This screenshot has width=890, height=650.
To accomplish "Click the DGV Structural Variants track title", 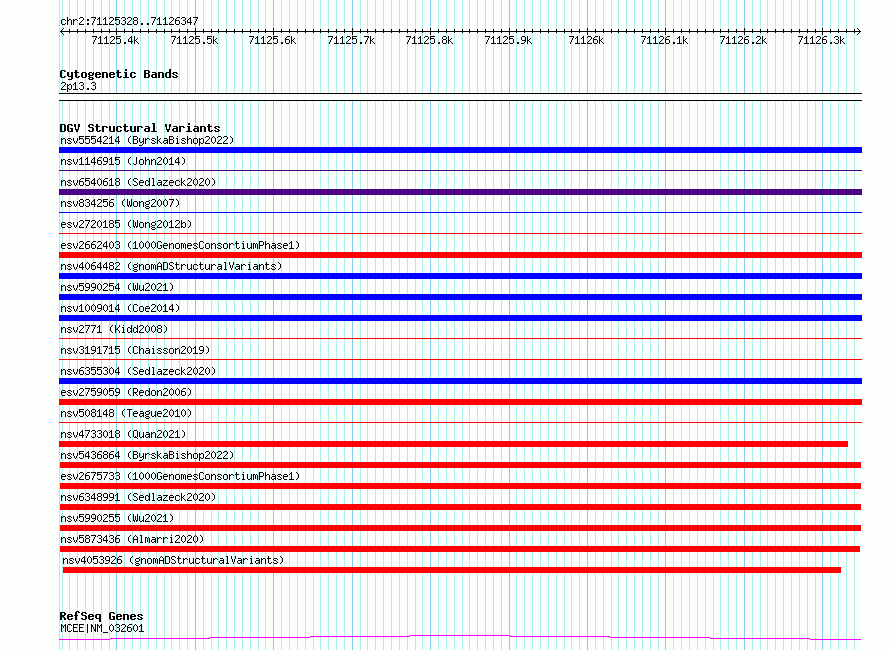I will tap(140, 128).
